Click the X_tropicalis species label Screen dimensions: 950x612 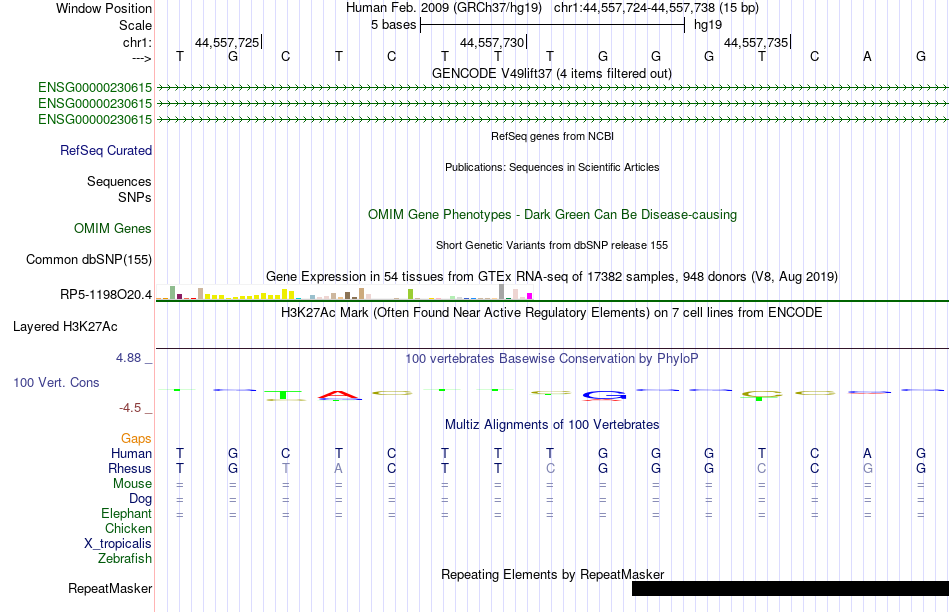pyautogui.click(x=118, y=544)
